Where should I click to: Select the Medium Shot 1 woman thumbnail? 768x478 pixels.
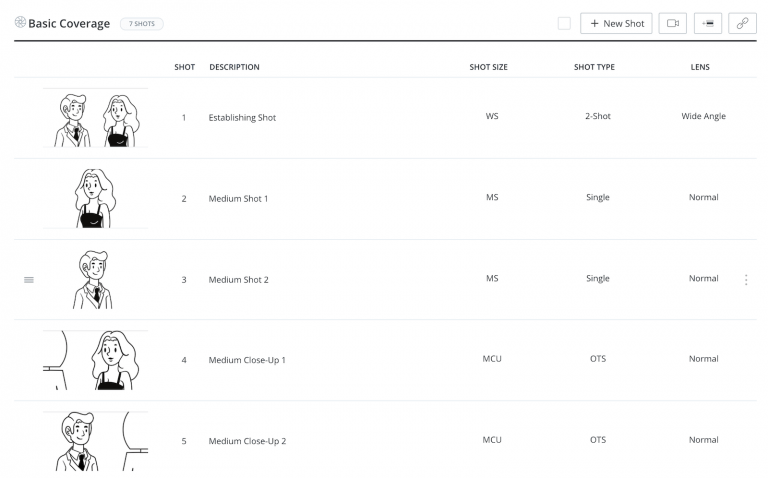point(96,198)
